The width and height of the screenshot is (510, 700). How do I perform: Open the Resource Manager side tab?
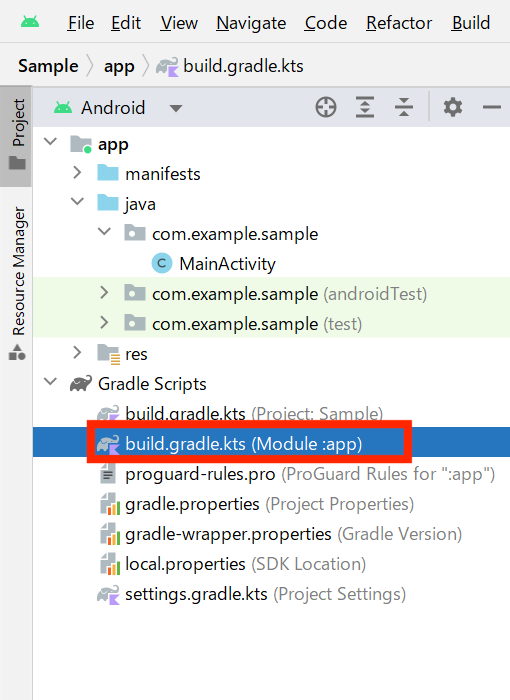pos(17,282)
